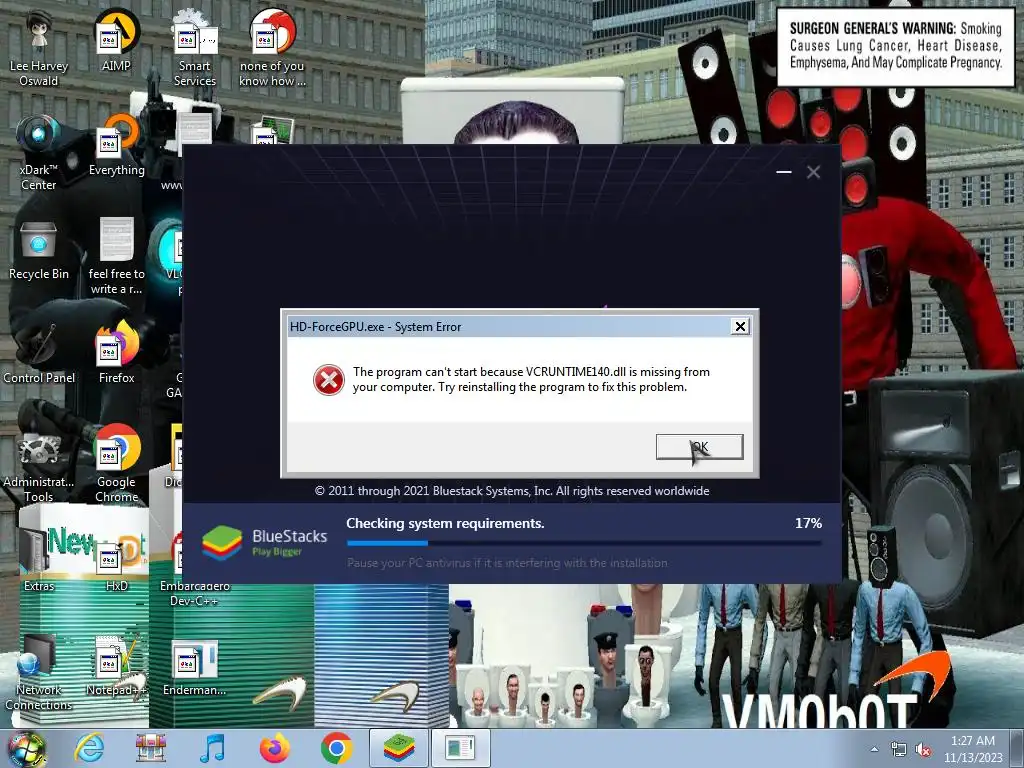Click the Bluestack Systems copyright text
Screen dimensions: 1024x768
(511, 490)
